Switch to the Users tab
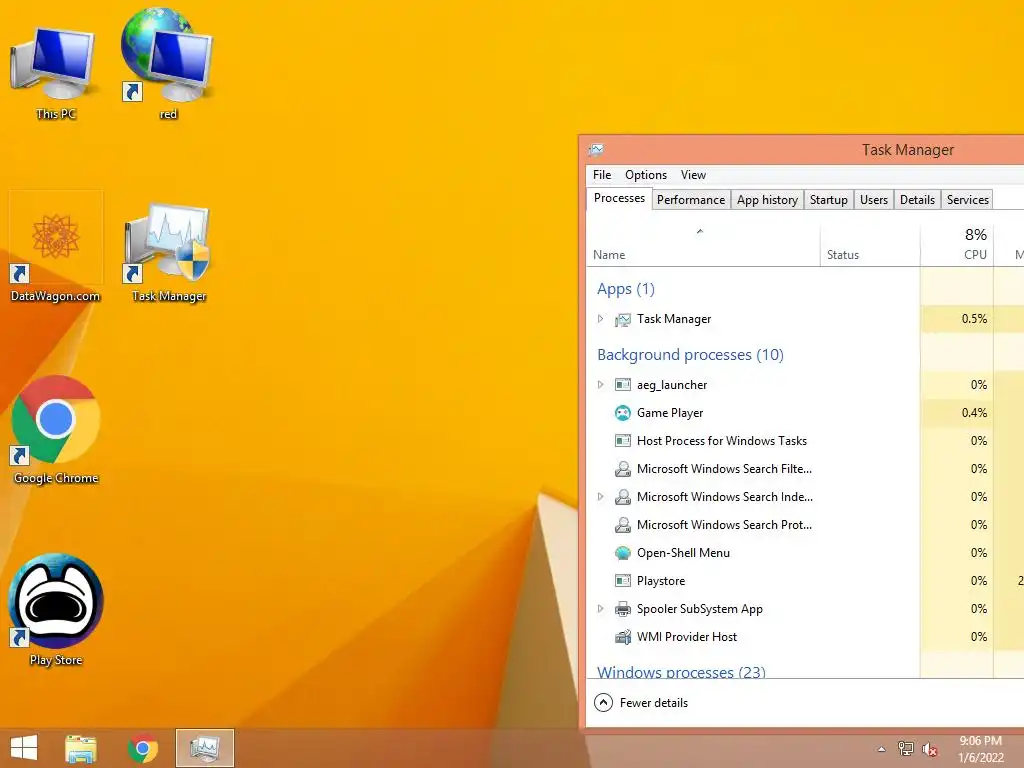The width and height of the screenshot is (1024, 768). 874,200
